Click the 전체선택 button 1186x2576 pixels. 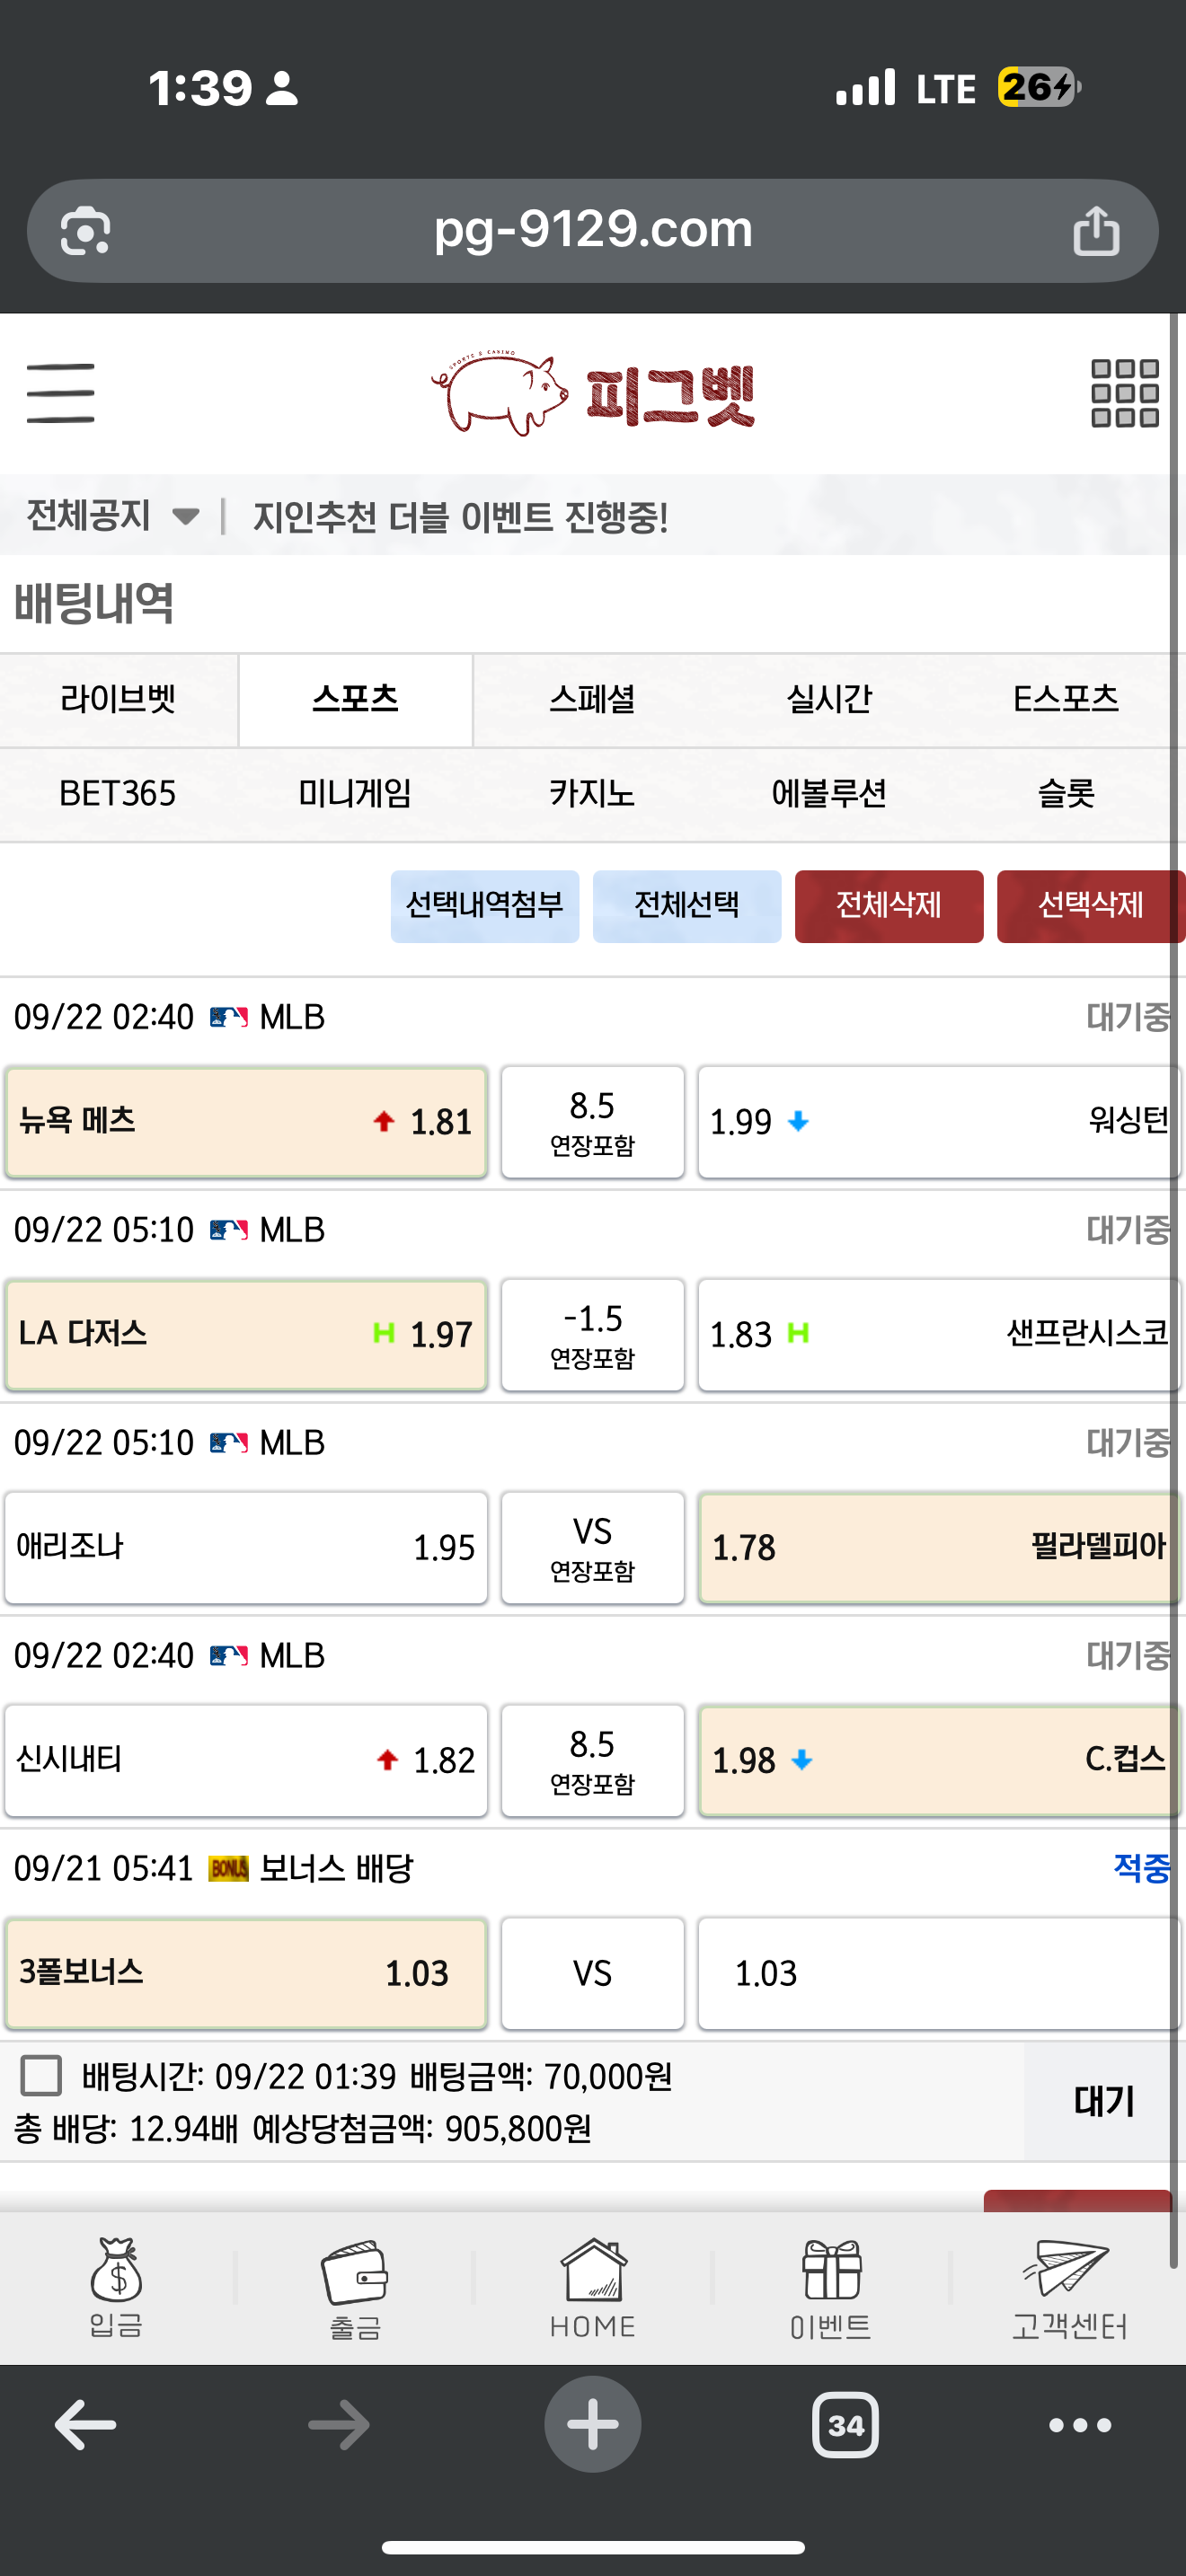(x=686, y=906)
